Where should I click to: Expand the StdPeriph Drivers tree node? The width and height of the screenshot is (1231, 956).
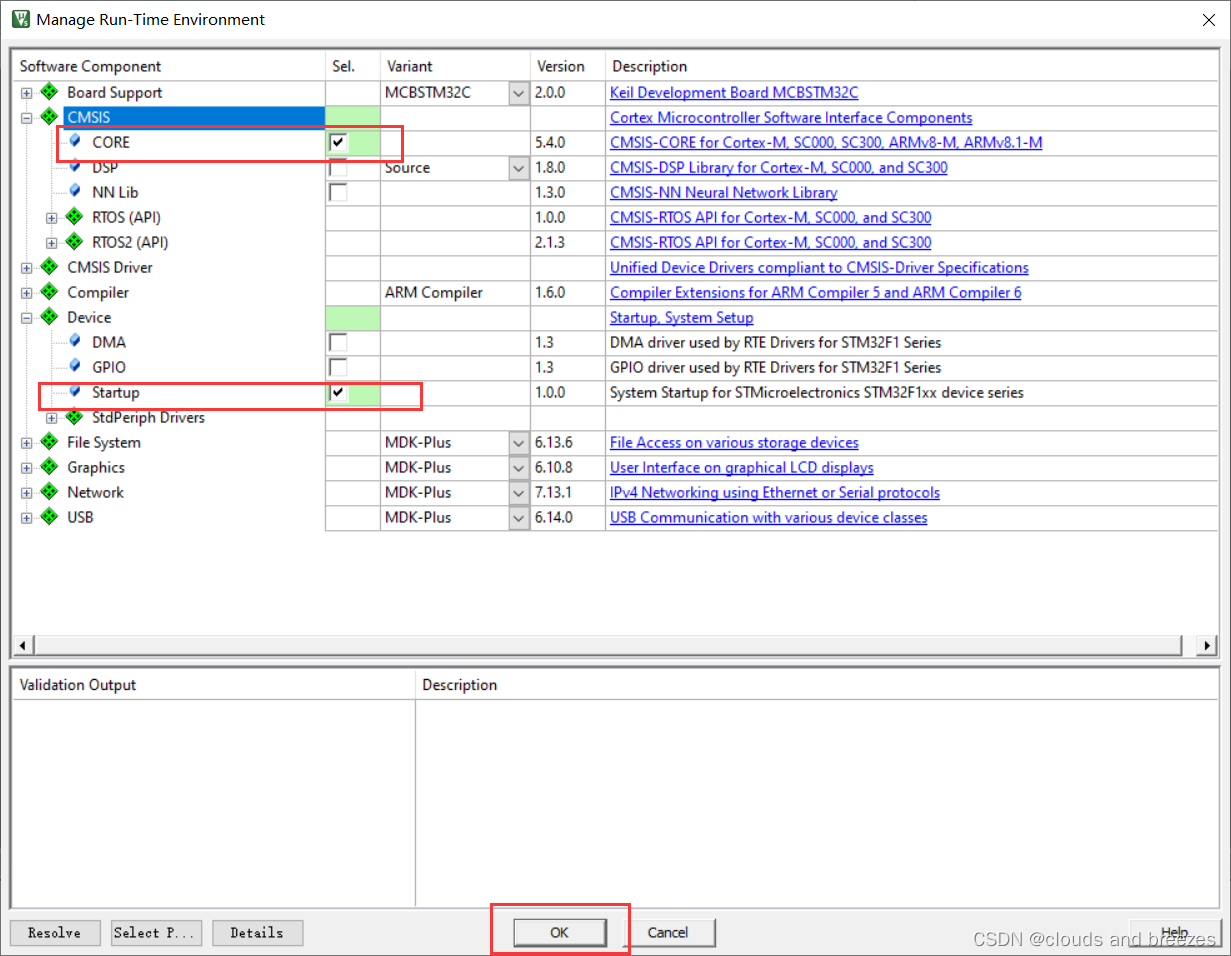(52, 418)
